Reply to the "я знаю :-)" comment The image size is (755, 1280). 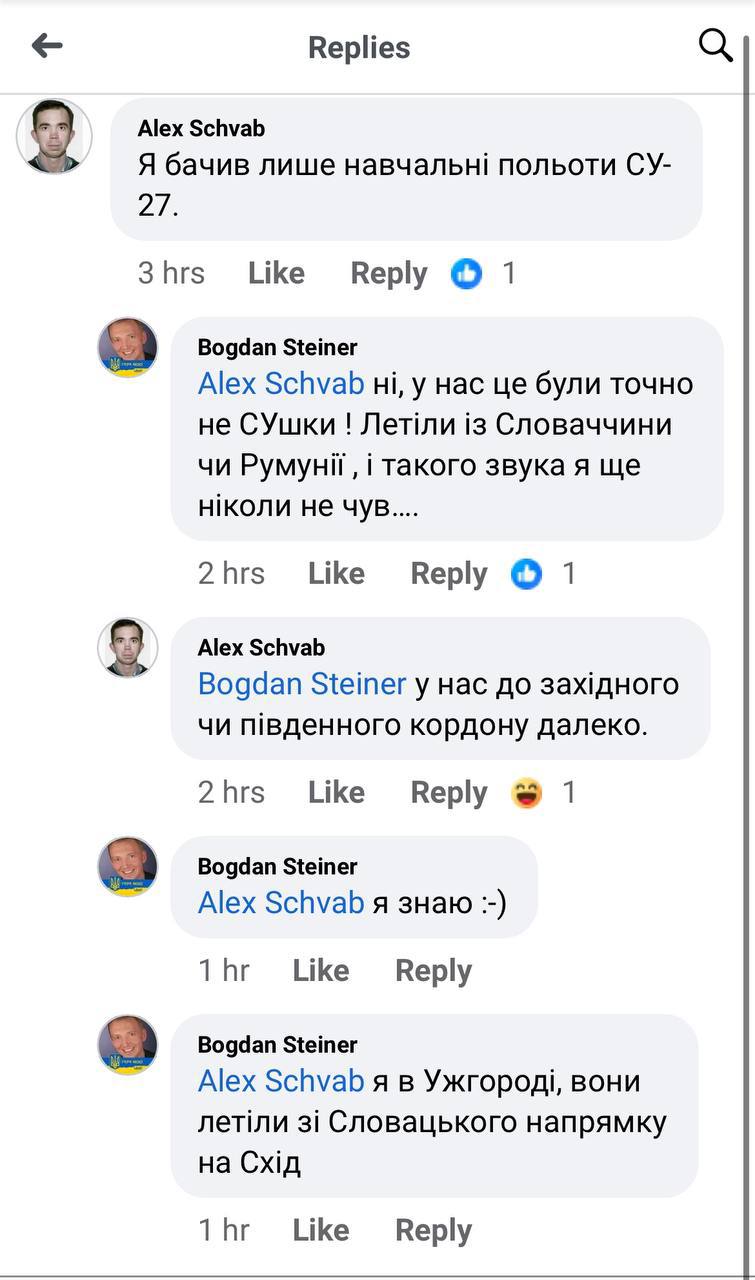tap(433, 970)
